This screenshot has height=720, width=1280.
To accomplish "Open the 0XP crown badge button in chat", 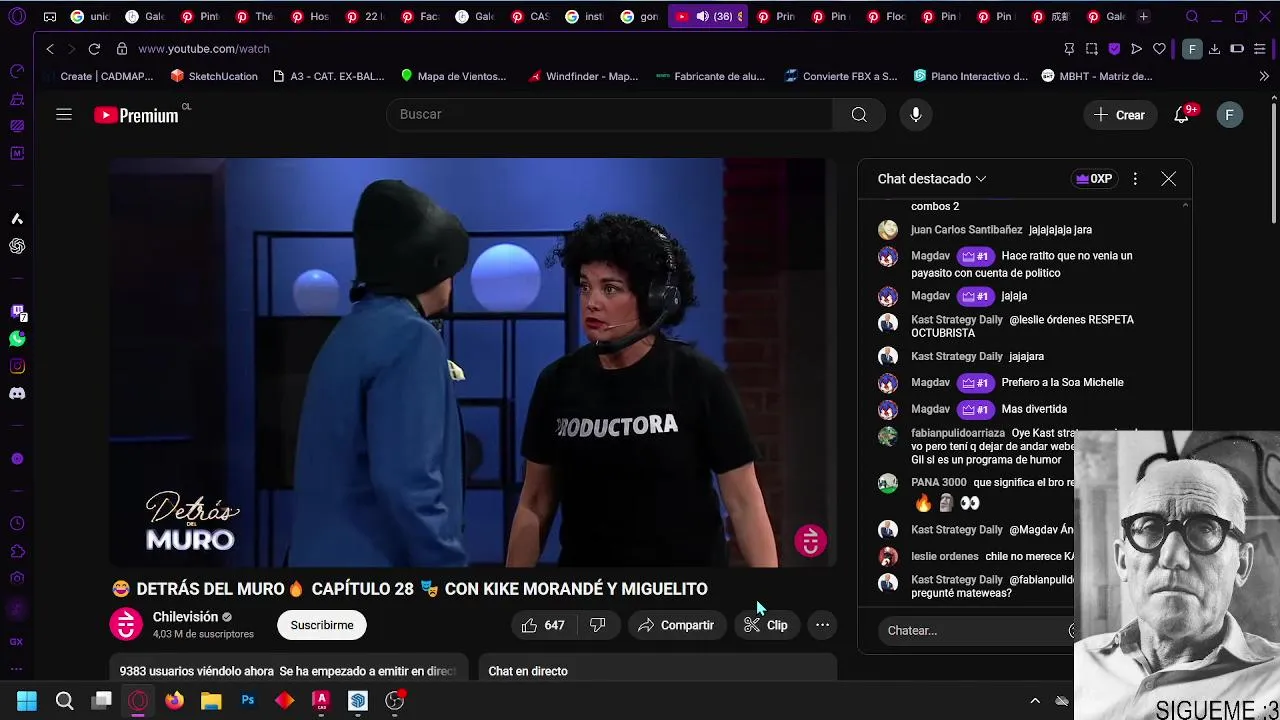I will 1094,179.
